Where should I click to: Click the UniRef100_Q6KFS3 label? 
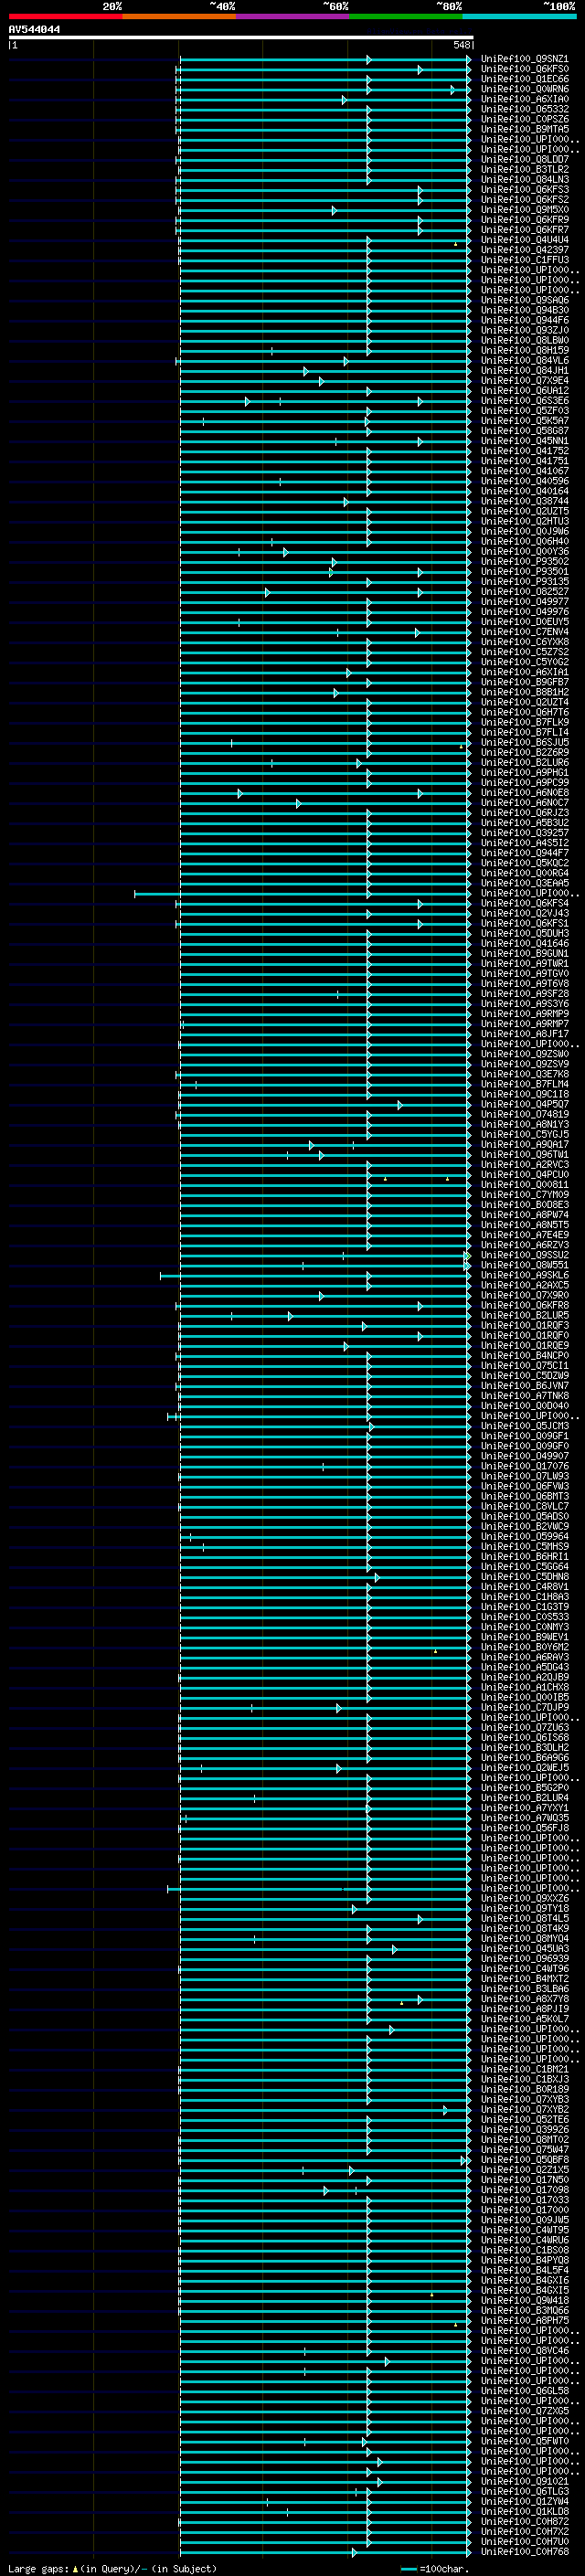coord(524,190)
